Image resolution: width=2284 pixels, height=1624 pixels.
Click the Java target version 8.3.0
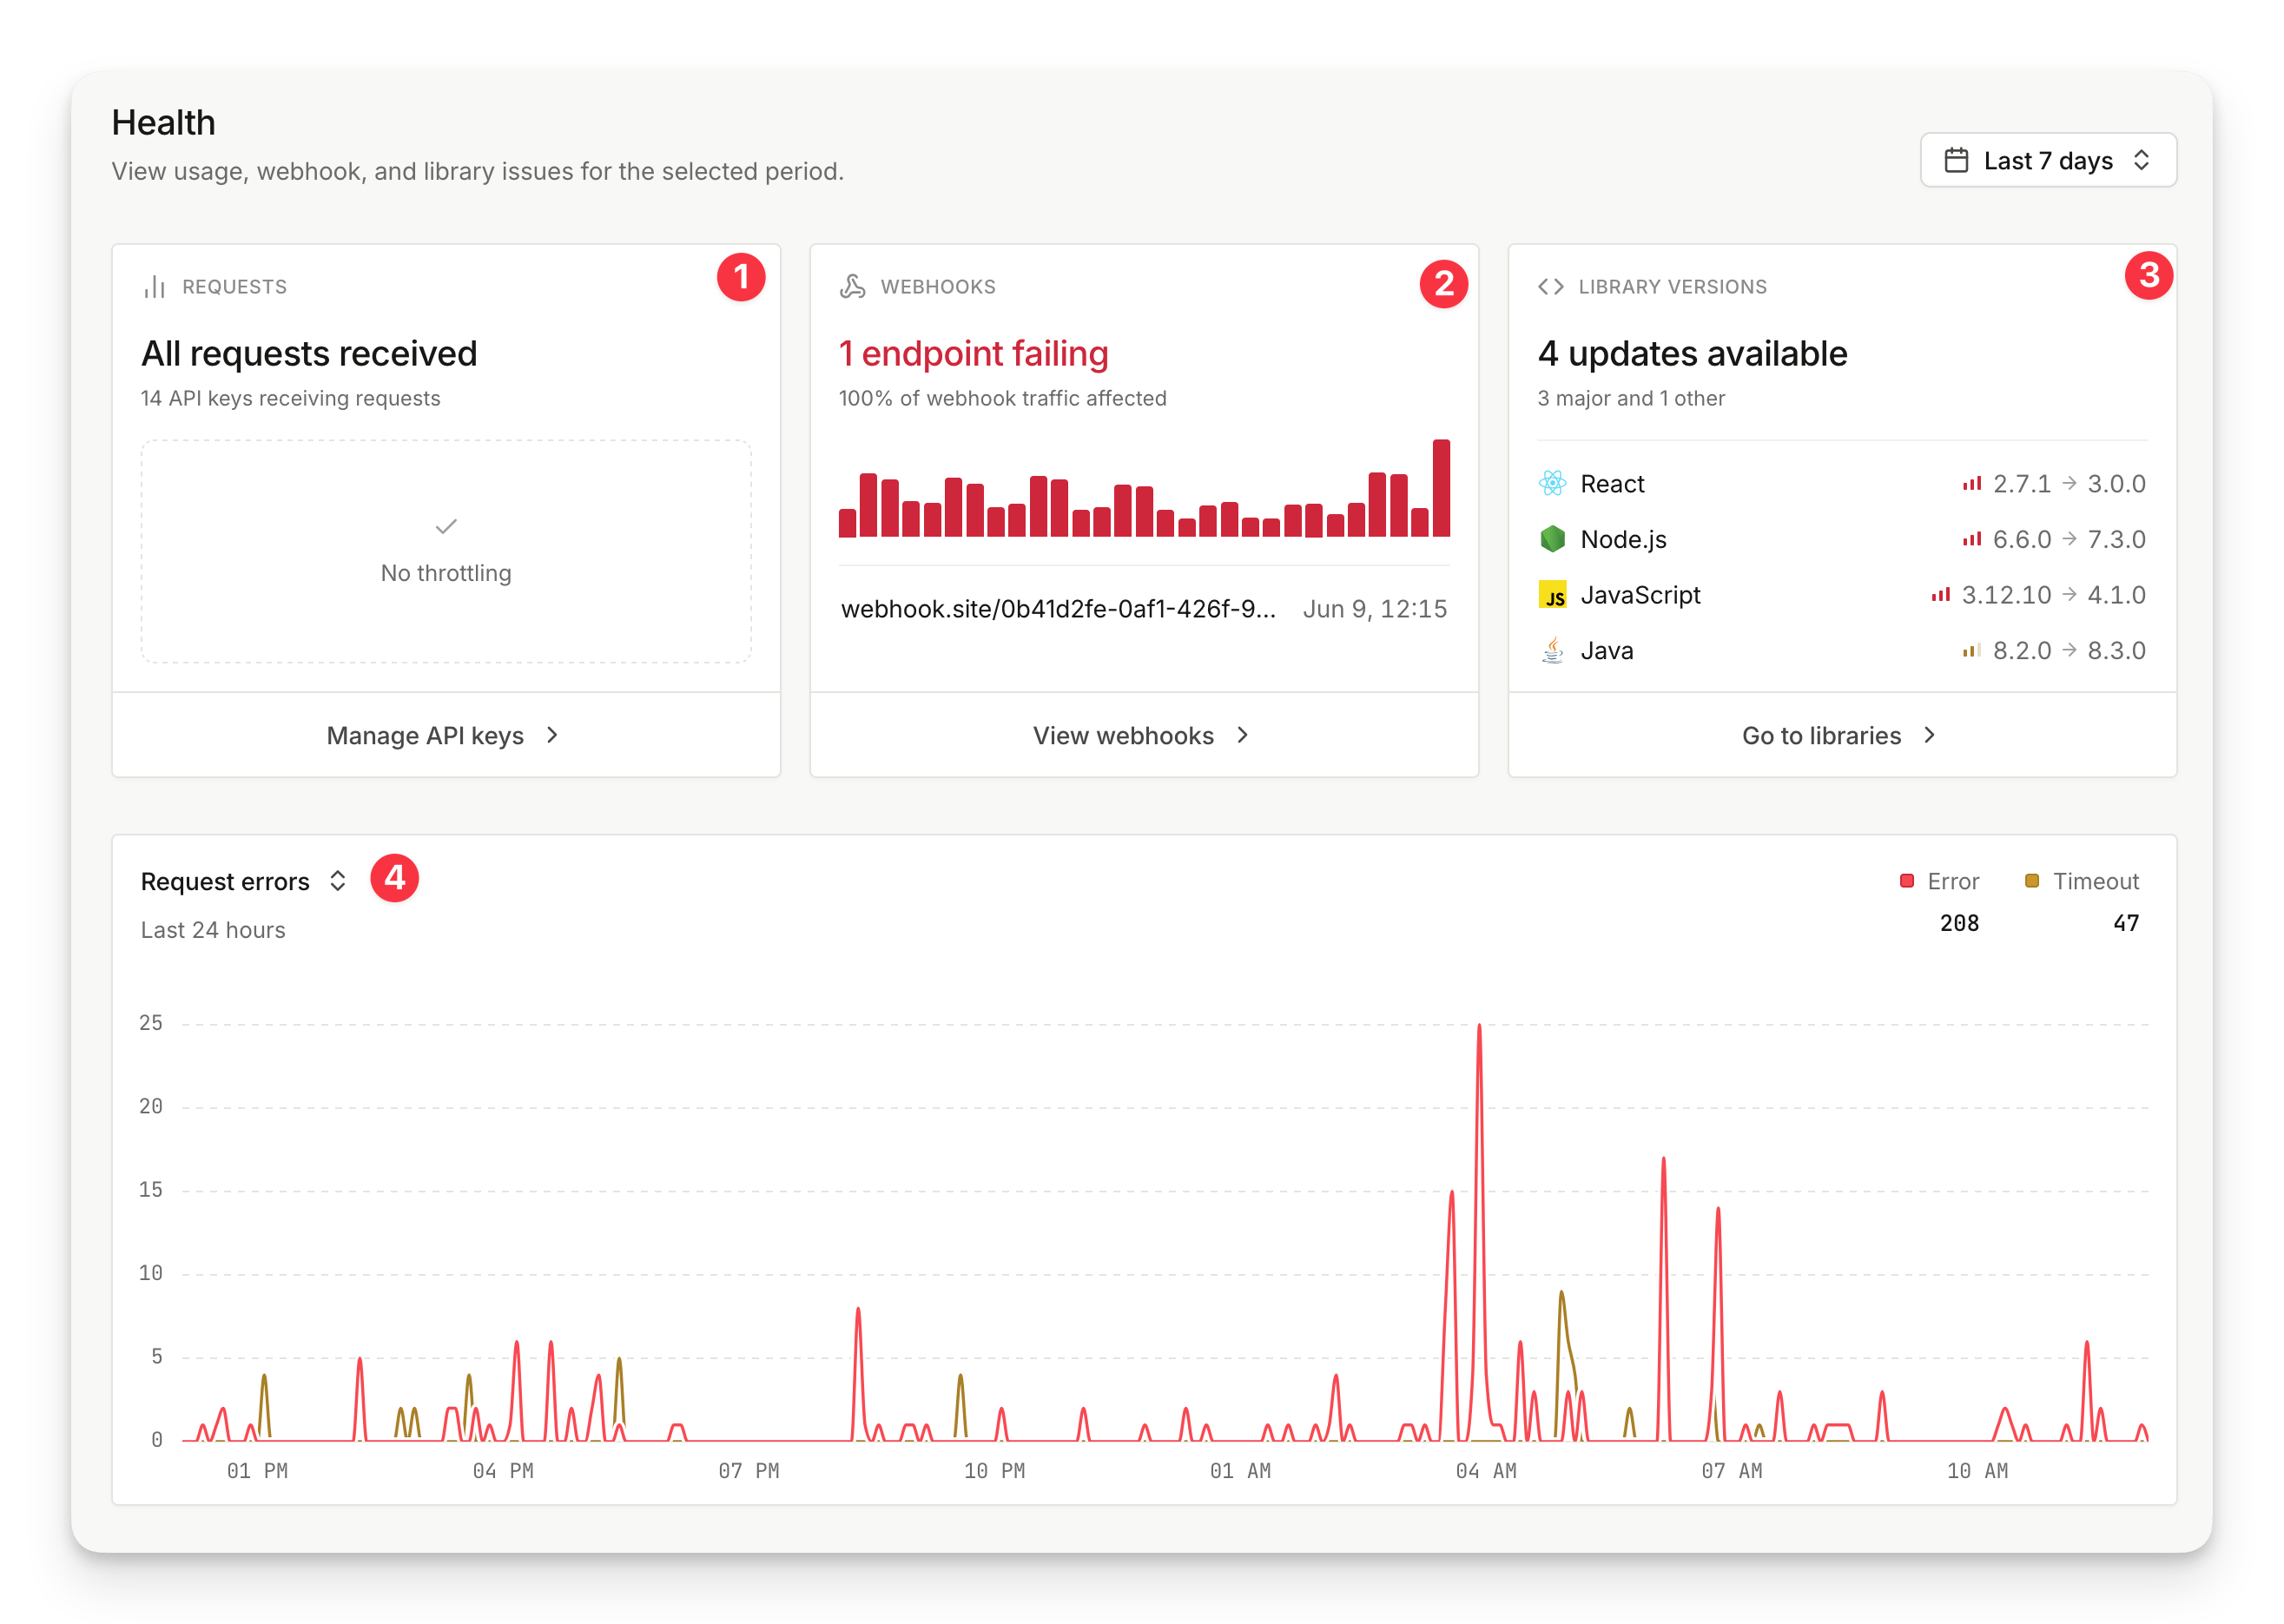coord(2116,651)
